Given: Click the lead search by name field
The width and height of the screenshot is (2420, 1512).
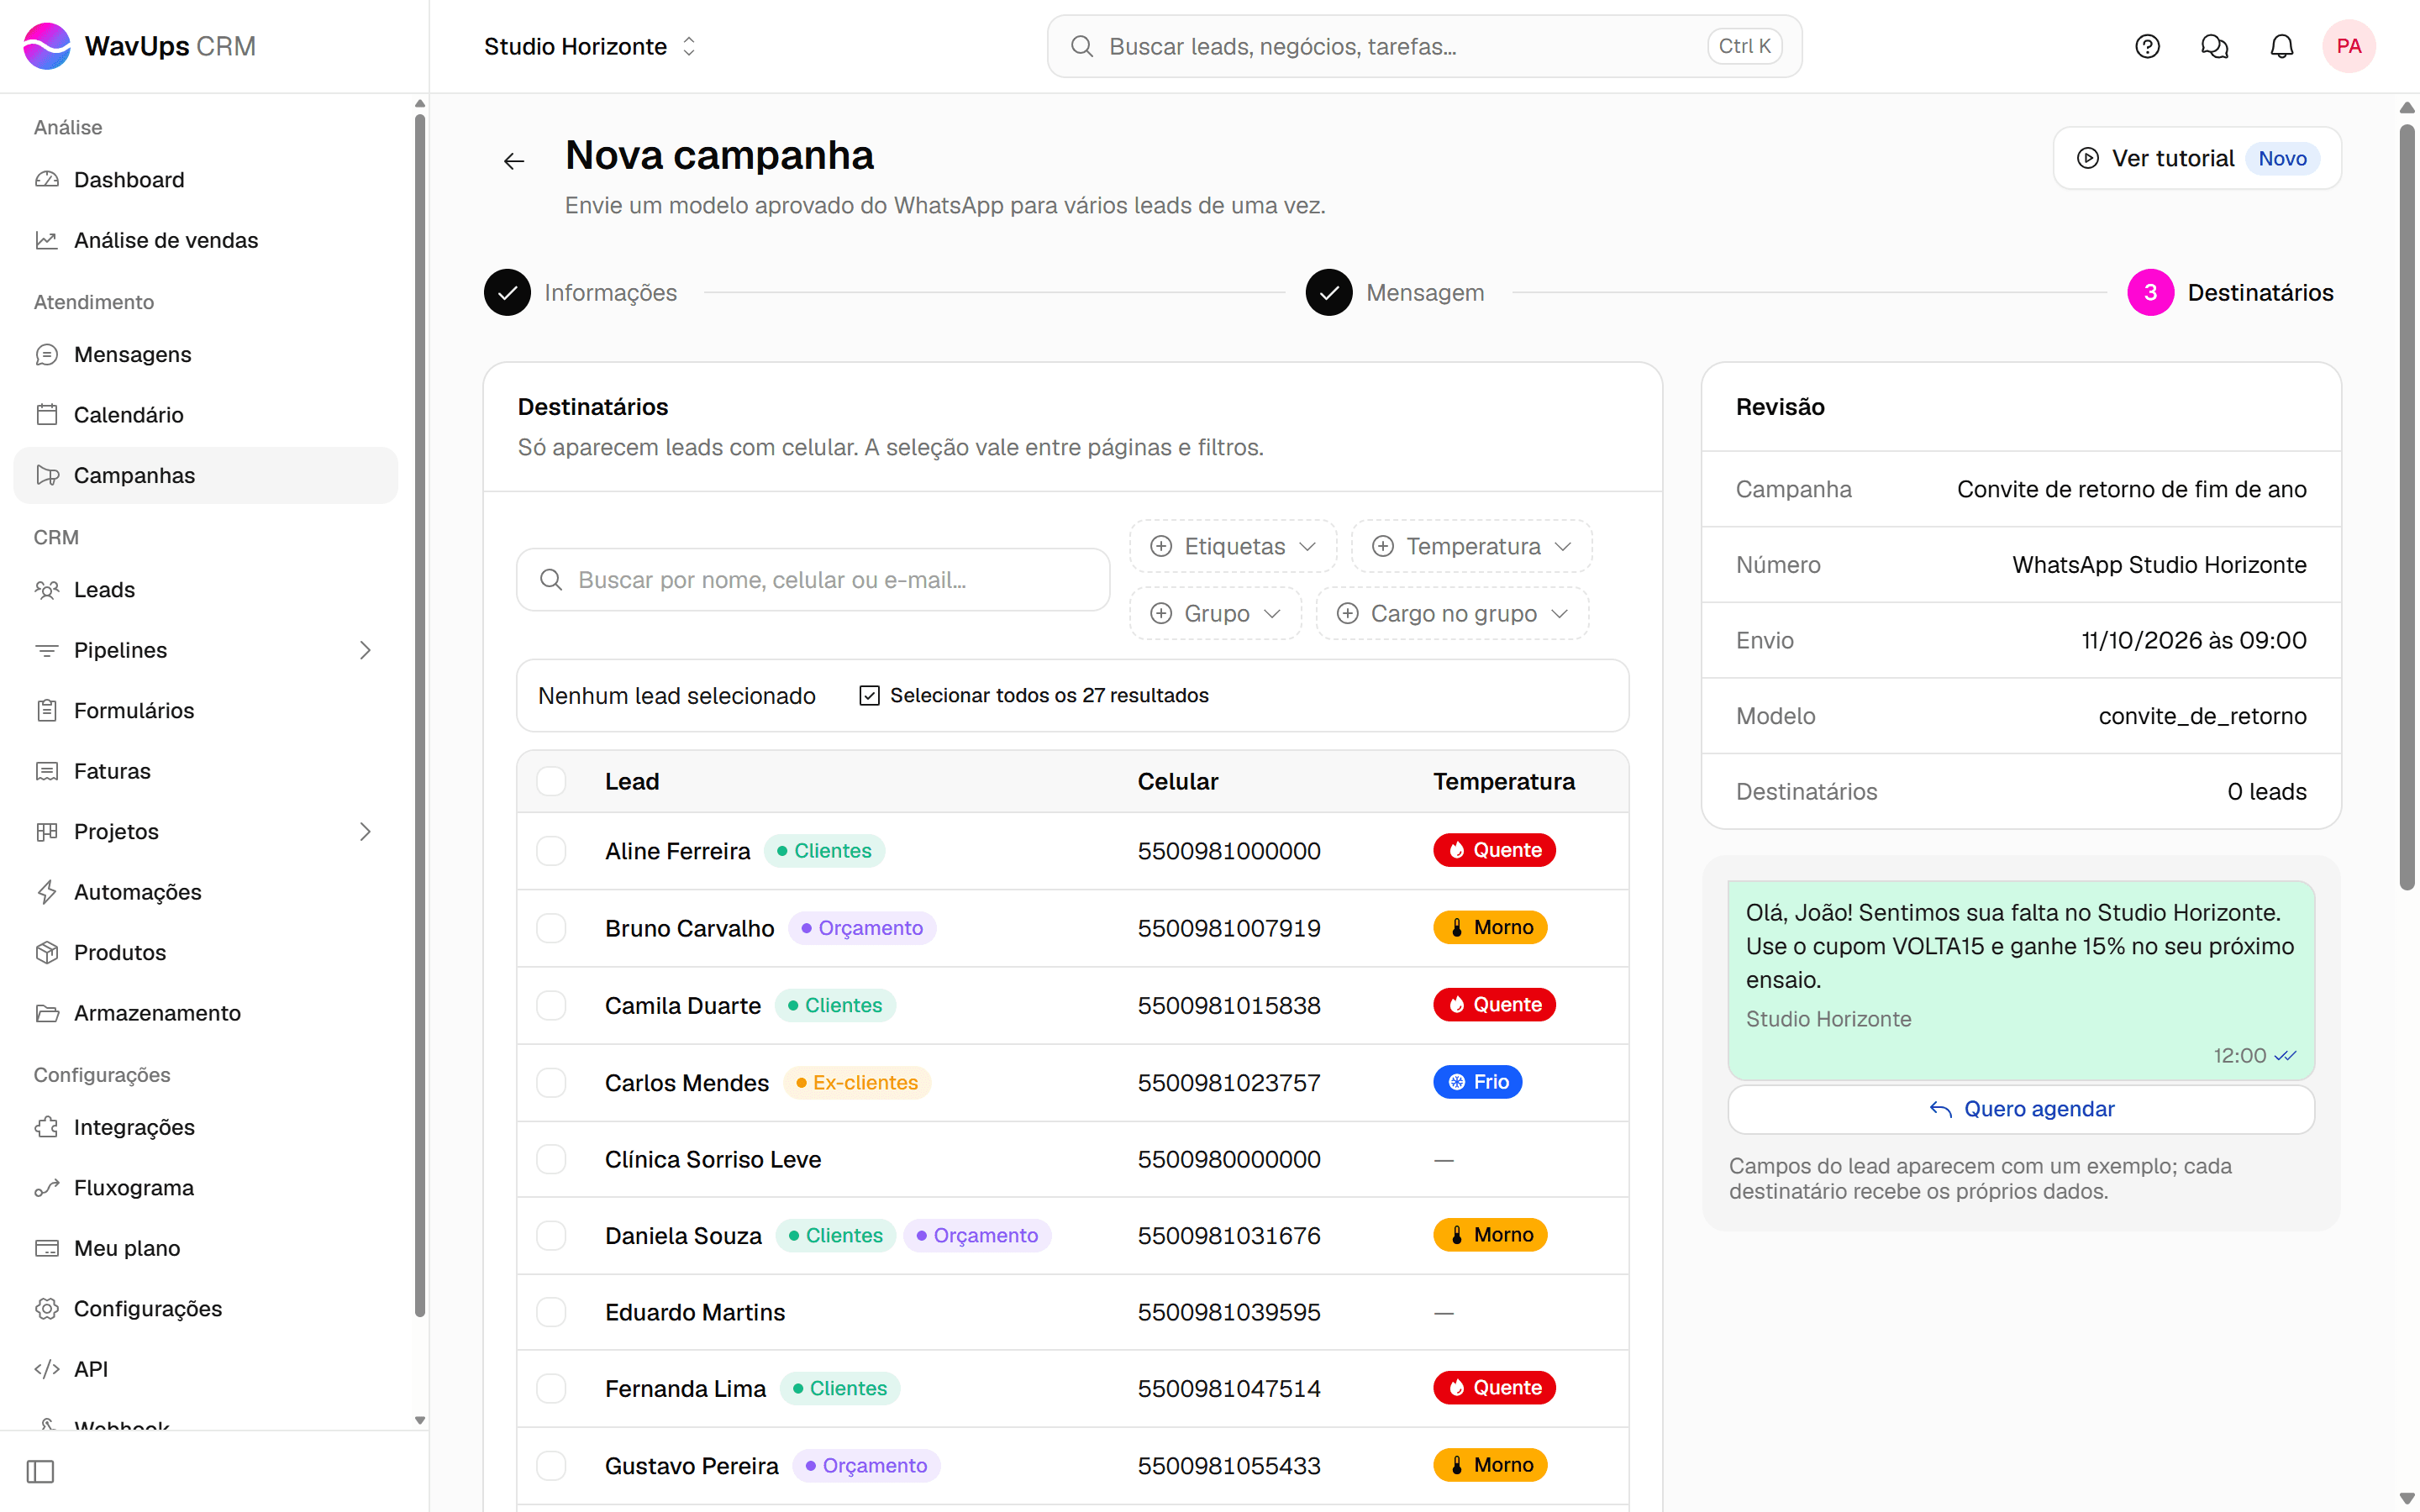Looking at the screenshot, I should (x=813, y=580).
